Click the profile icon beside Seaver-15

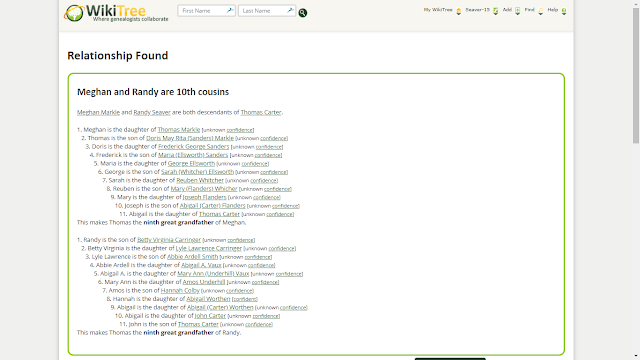496,11
